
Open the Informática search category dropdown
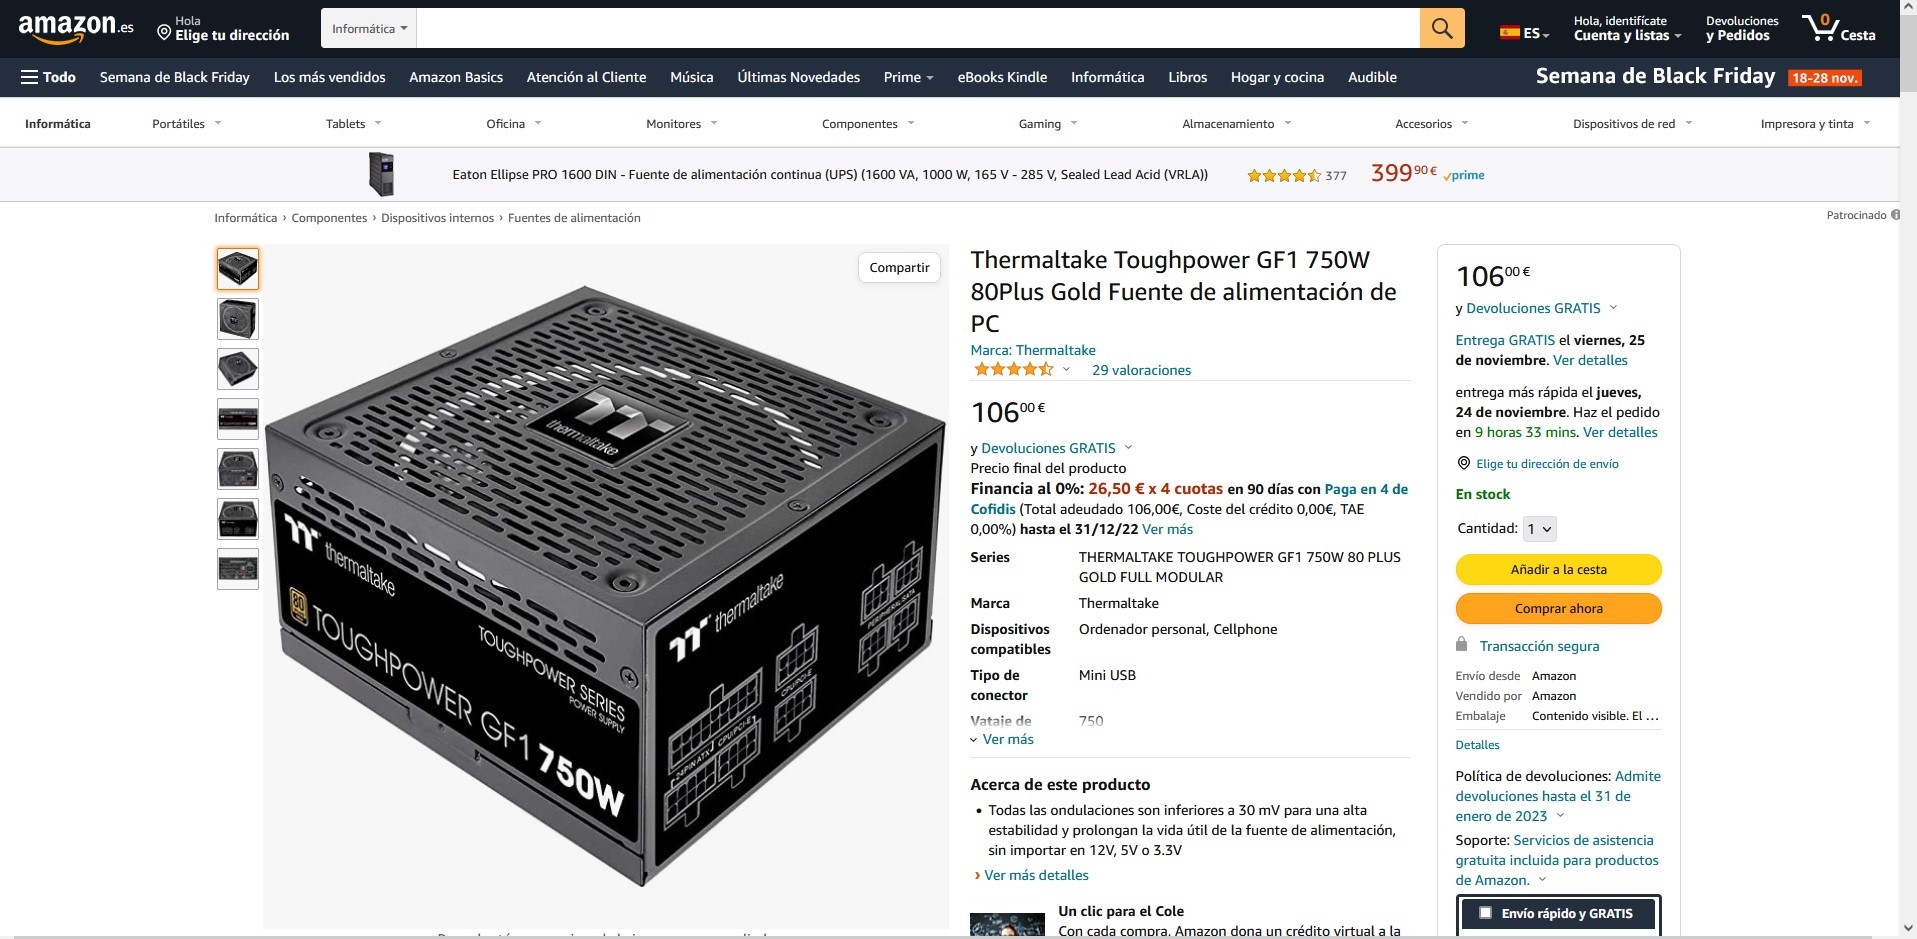pos(369,28)
